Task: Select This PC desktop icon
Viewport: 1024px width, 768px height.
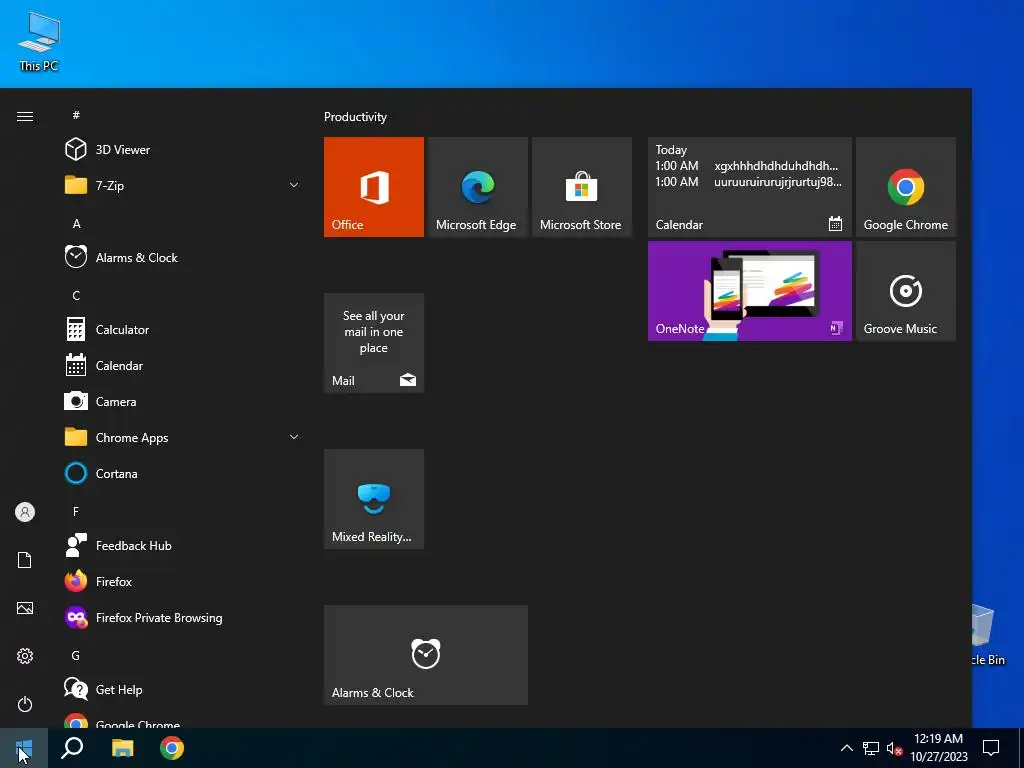Action: 39,42
